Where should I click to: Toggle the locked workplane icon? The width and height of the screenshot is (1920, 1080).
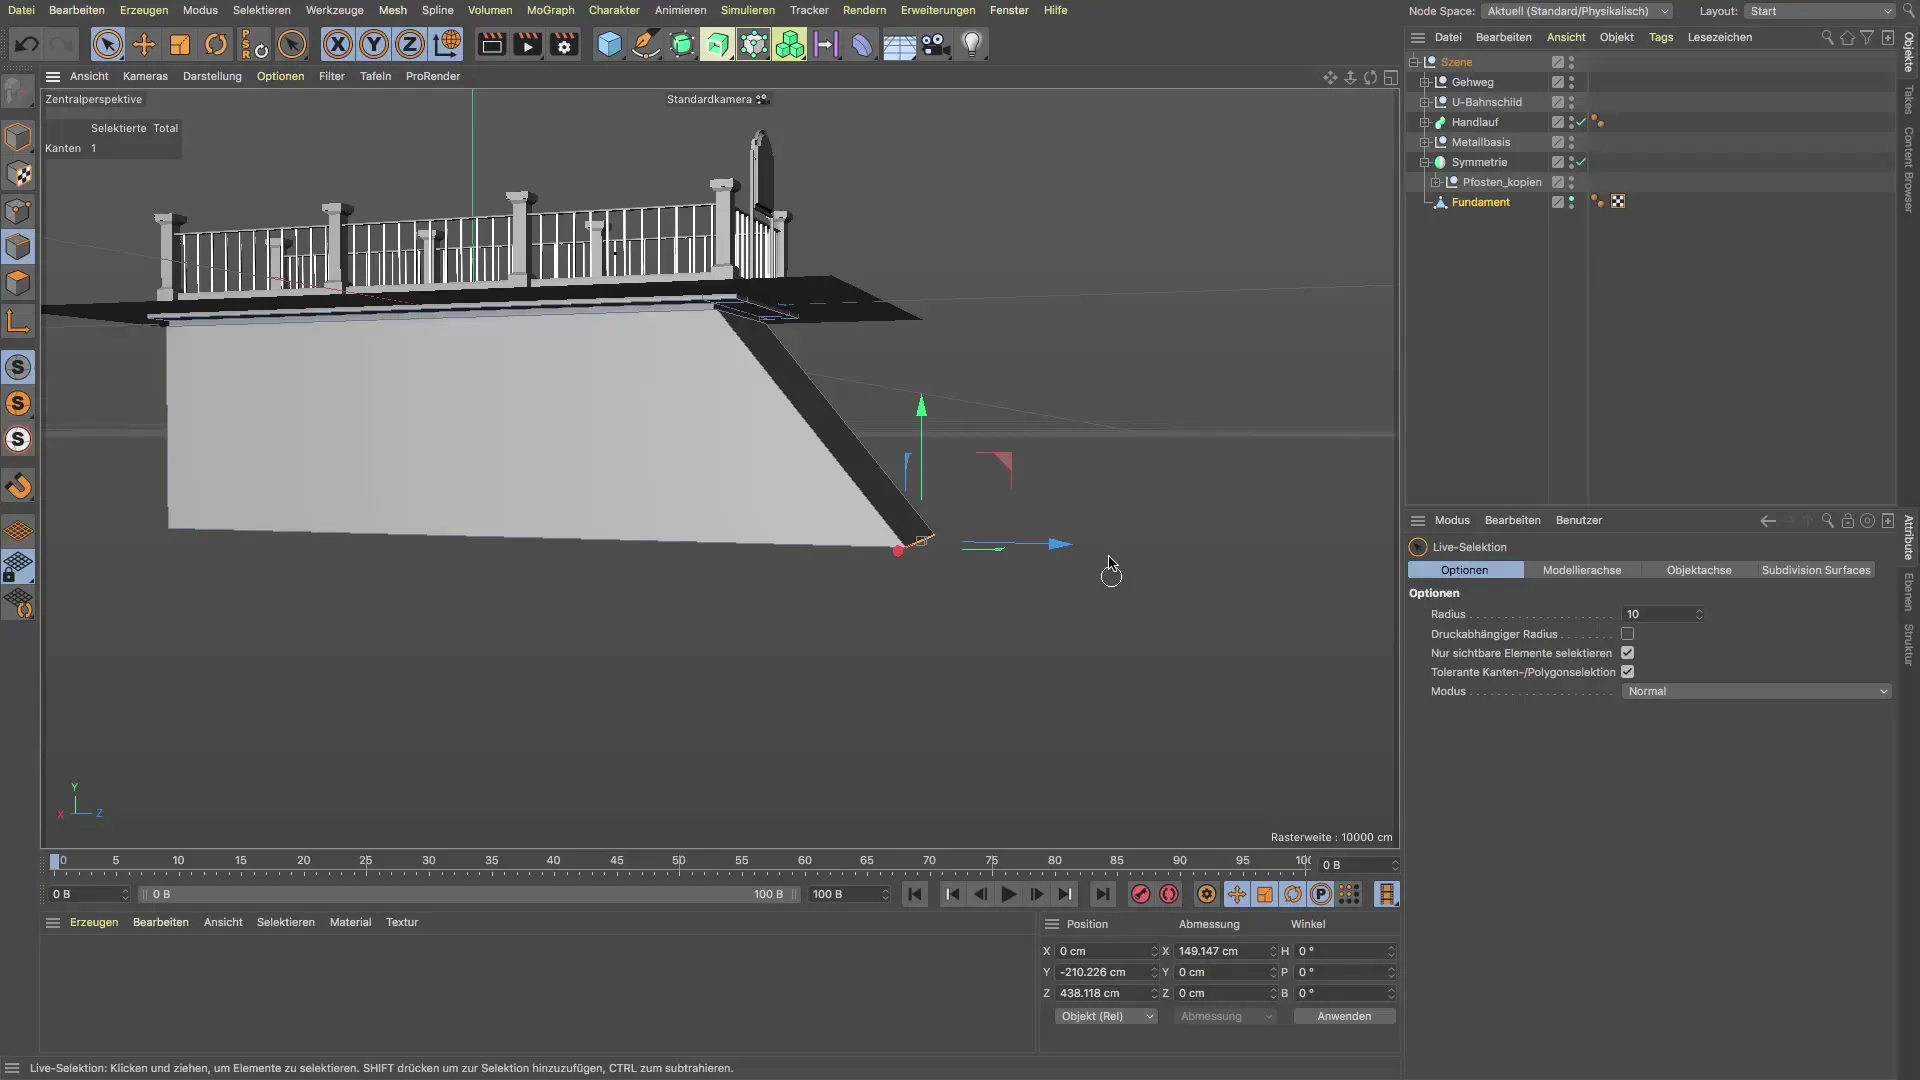(18, 567)
